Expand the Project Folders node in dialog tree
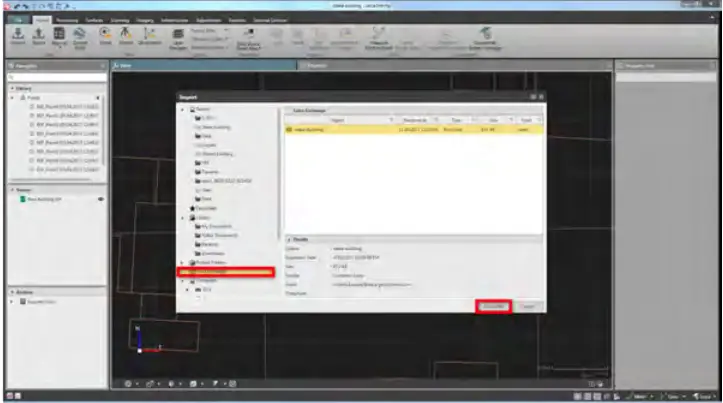Image resolution: width=723 pixels, height=403 pixels. click(x=183, y=262)
